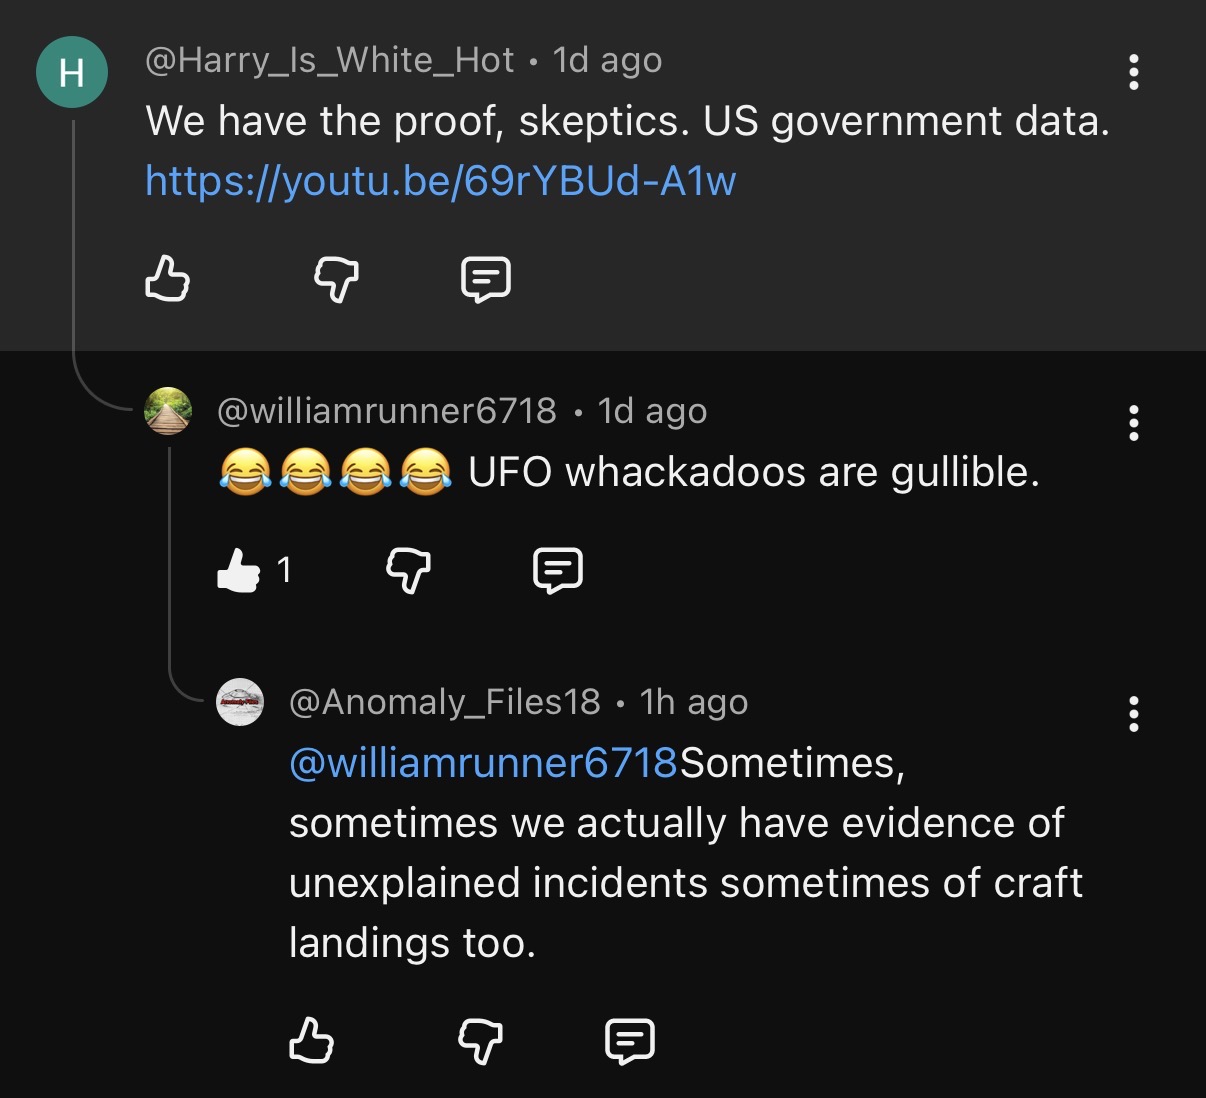
Task: Like Harry_Is_White_Hot's comment
Action: click(167, 279)
